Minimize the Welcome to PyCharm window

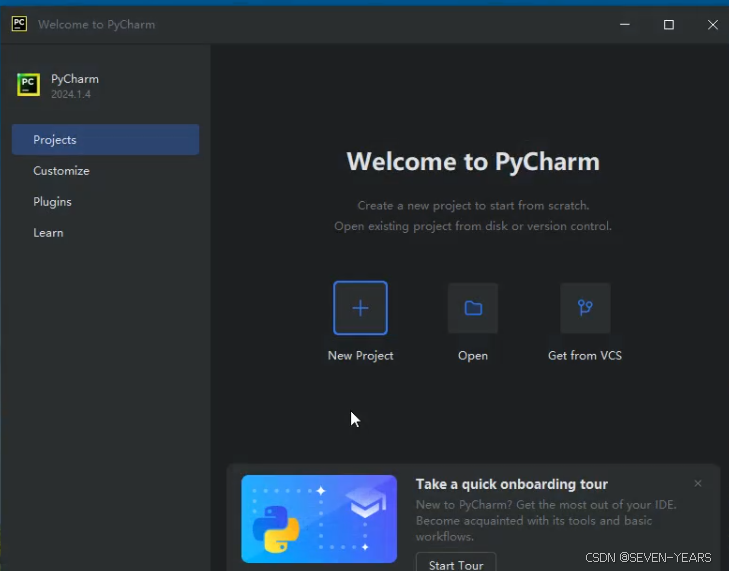tap(625, 24)
